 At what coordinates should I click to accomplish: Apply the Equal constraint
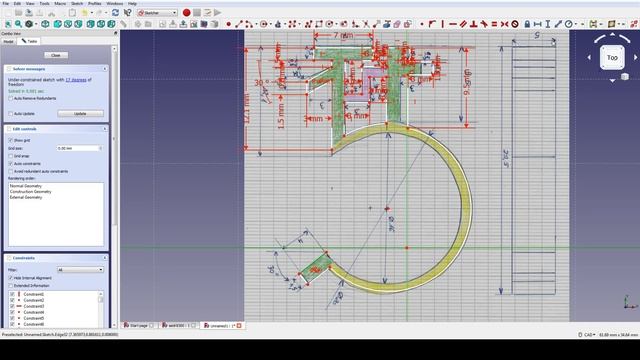[494, 24]
